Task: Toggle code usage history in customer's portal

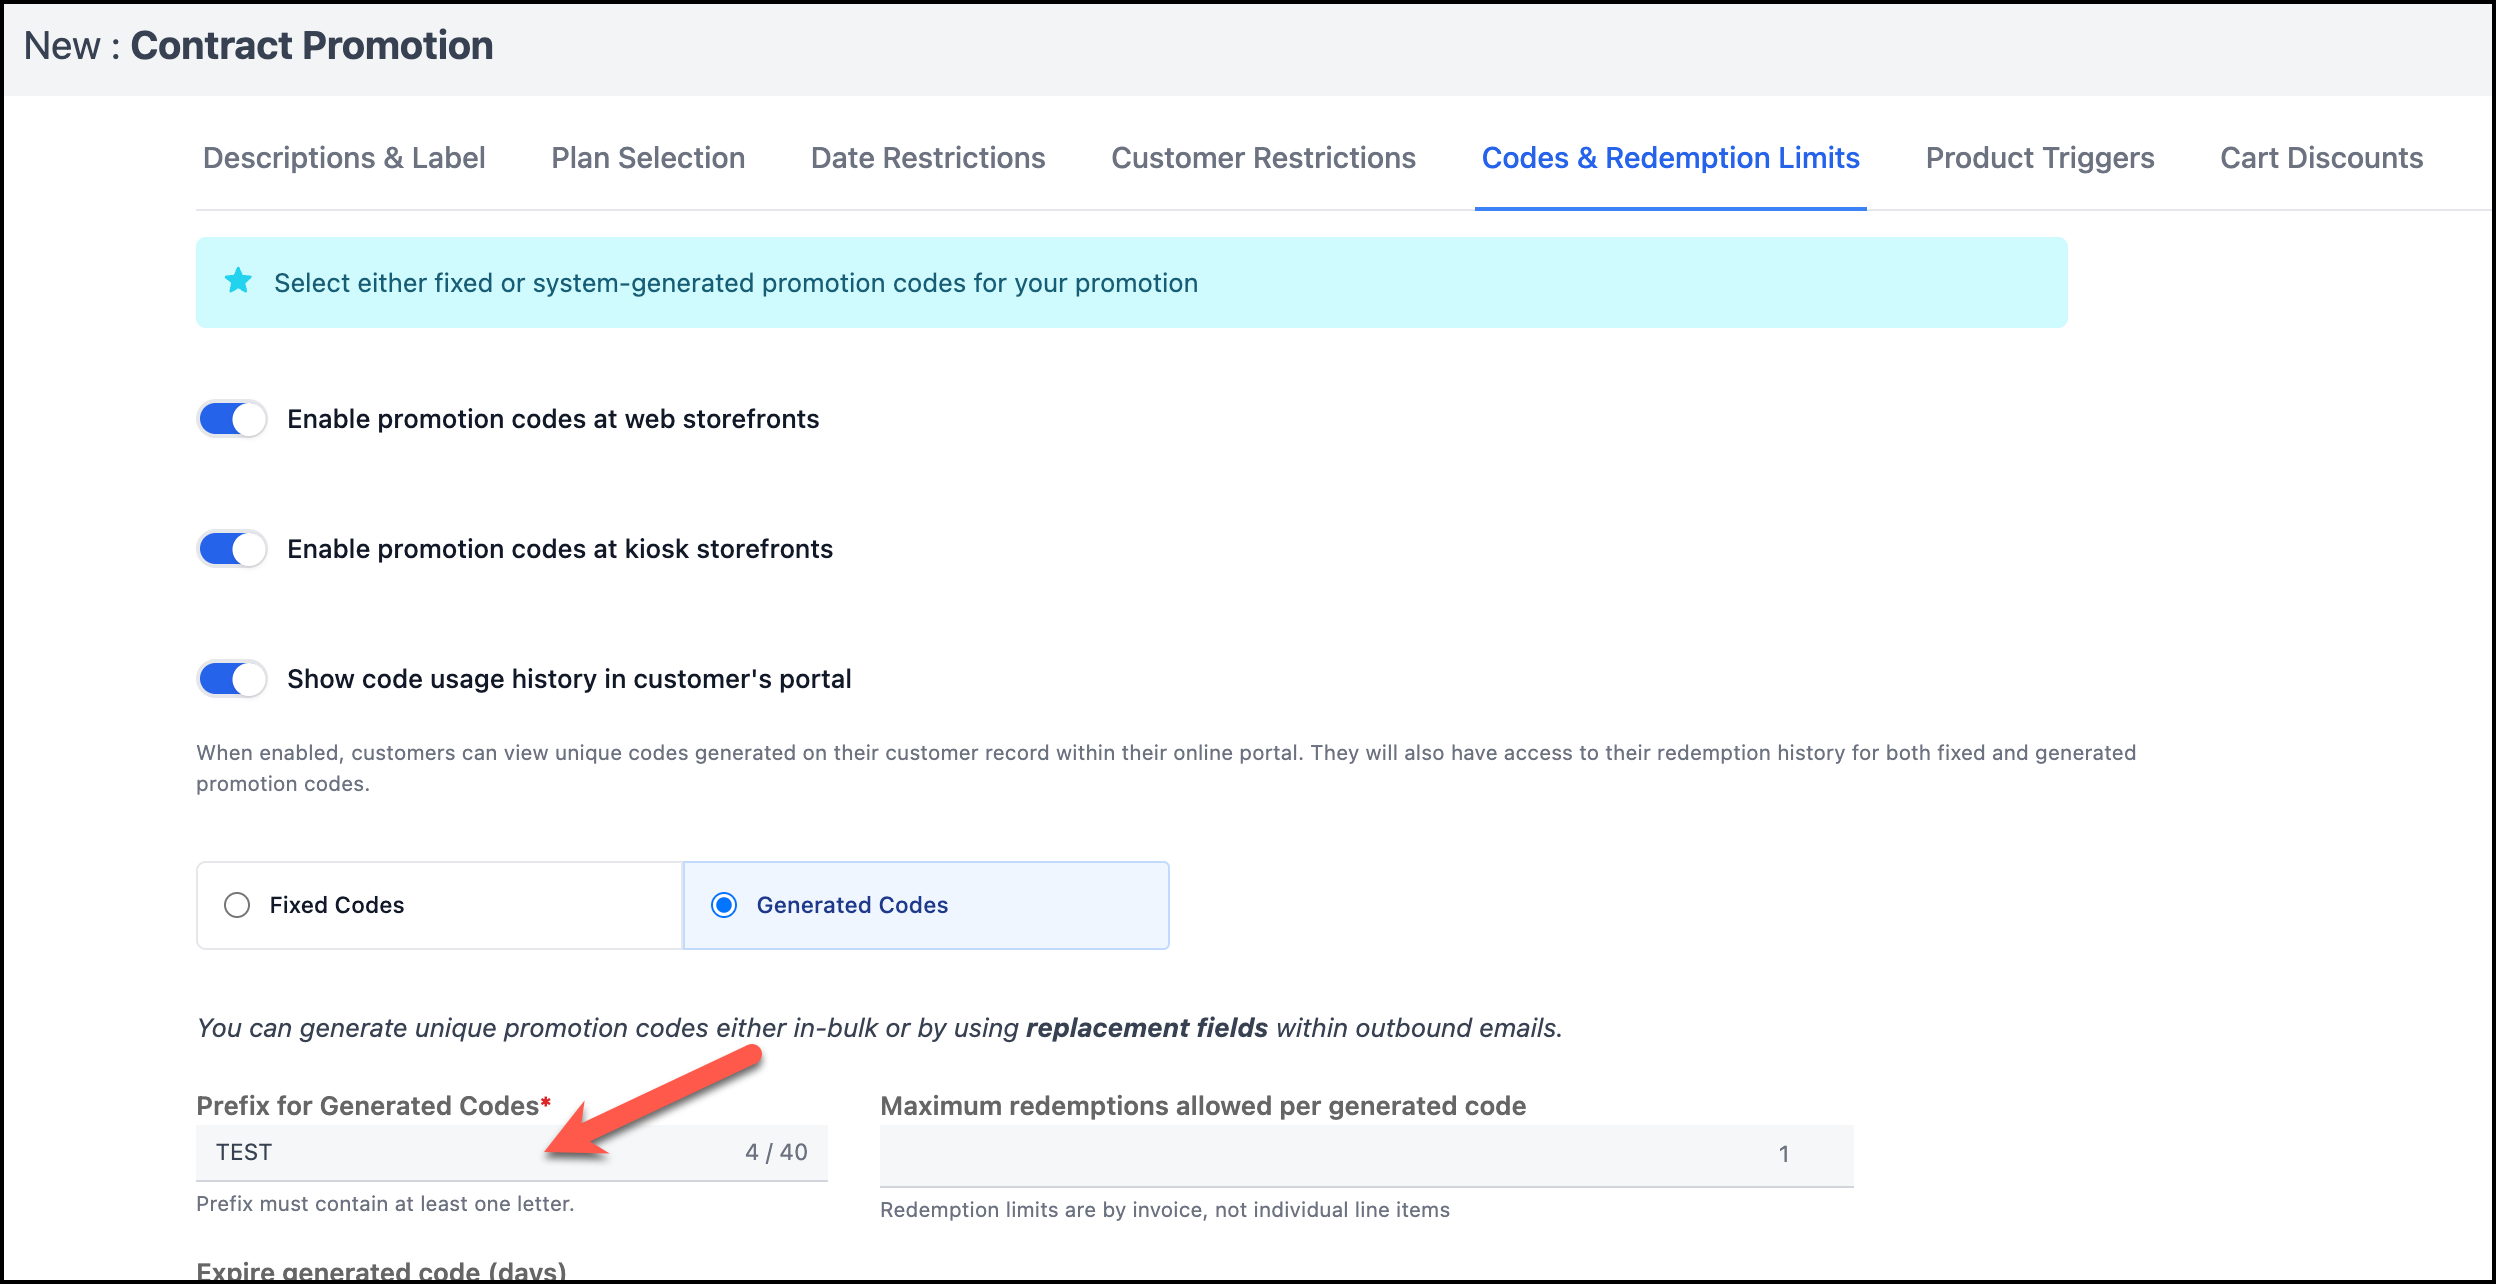Action: [x=232, y=679]
